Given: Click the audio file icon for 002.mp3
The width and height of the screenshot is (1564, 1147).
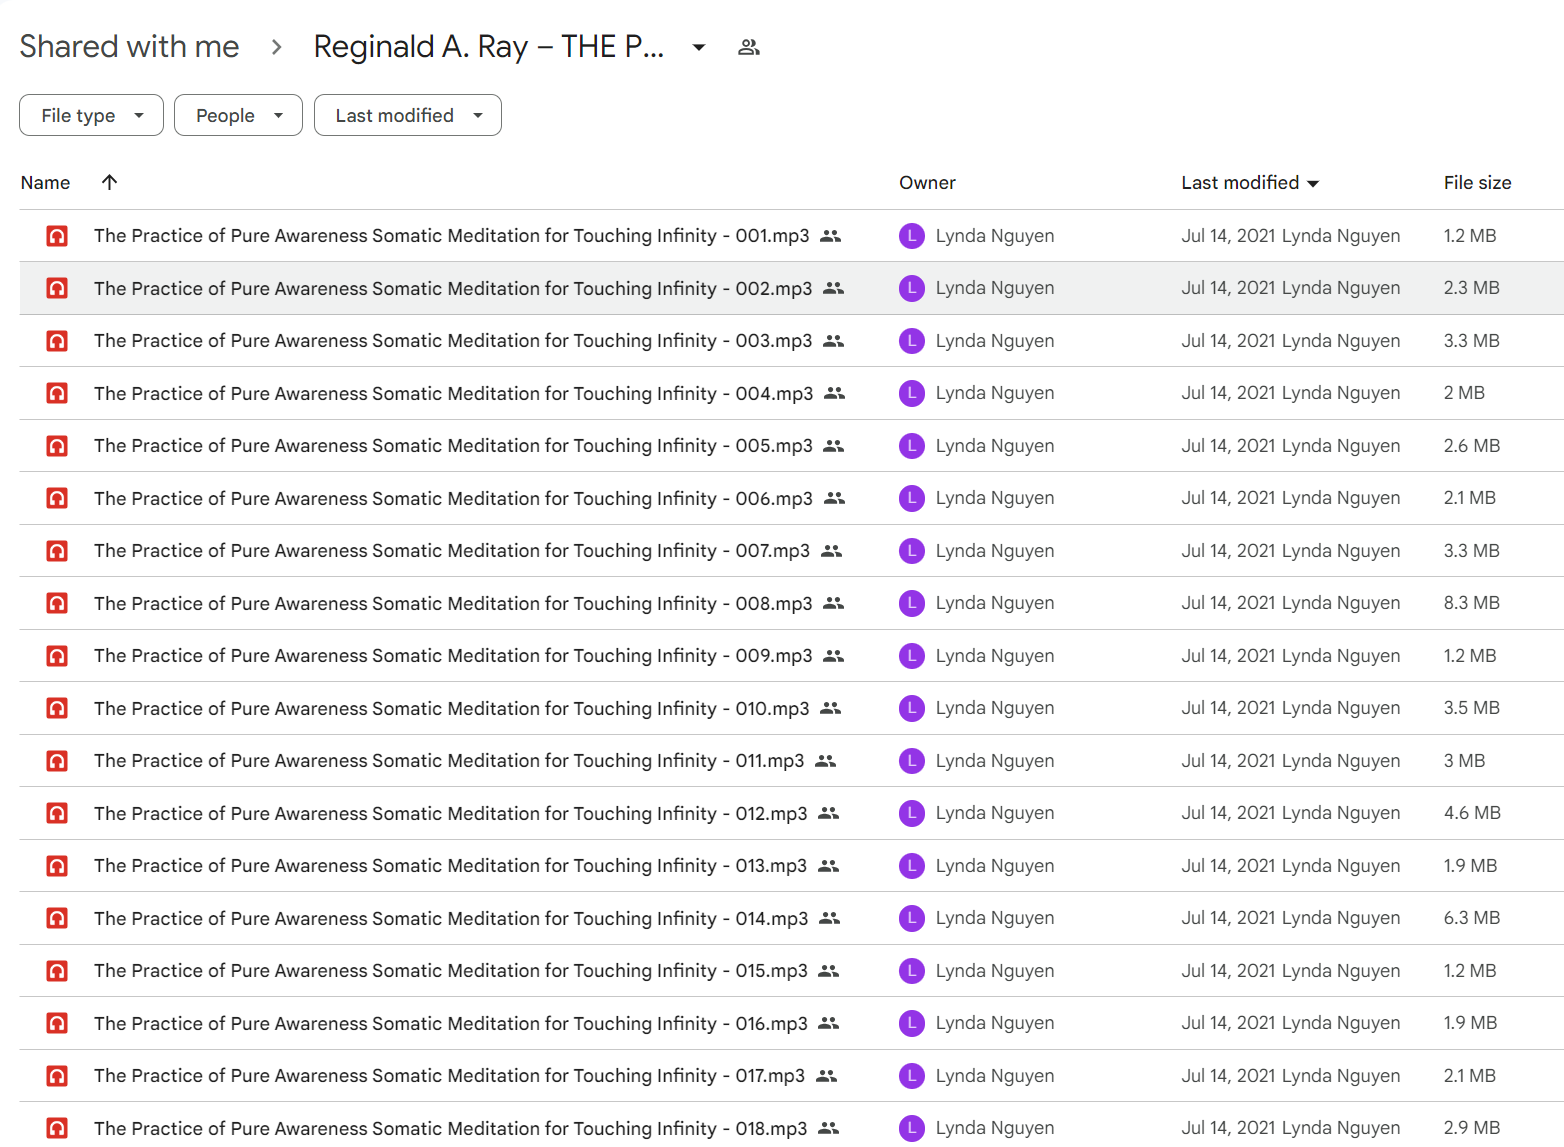Looking at the screenshot, I should tap(57, 288).
